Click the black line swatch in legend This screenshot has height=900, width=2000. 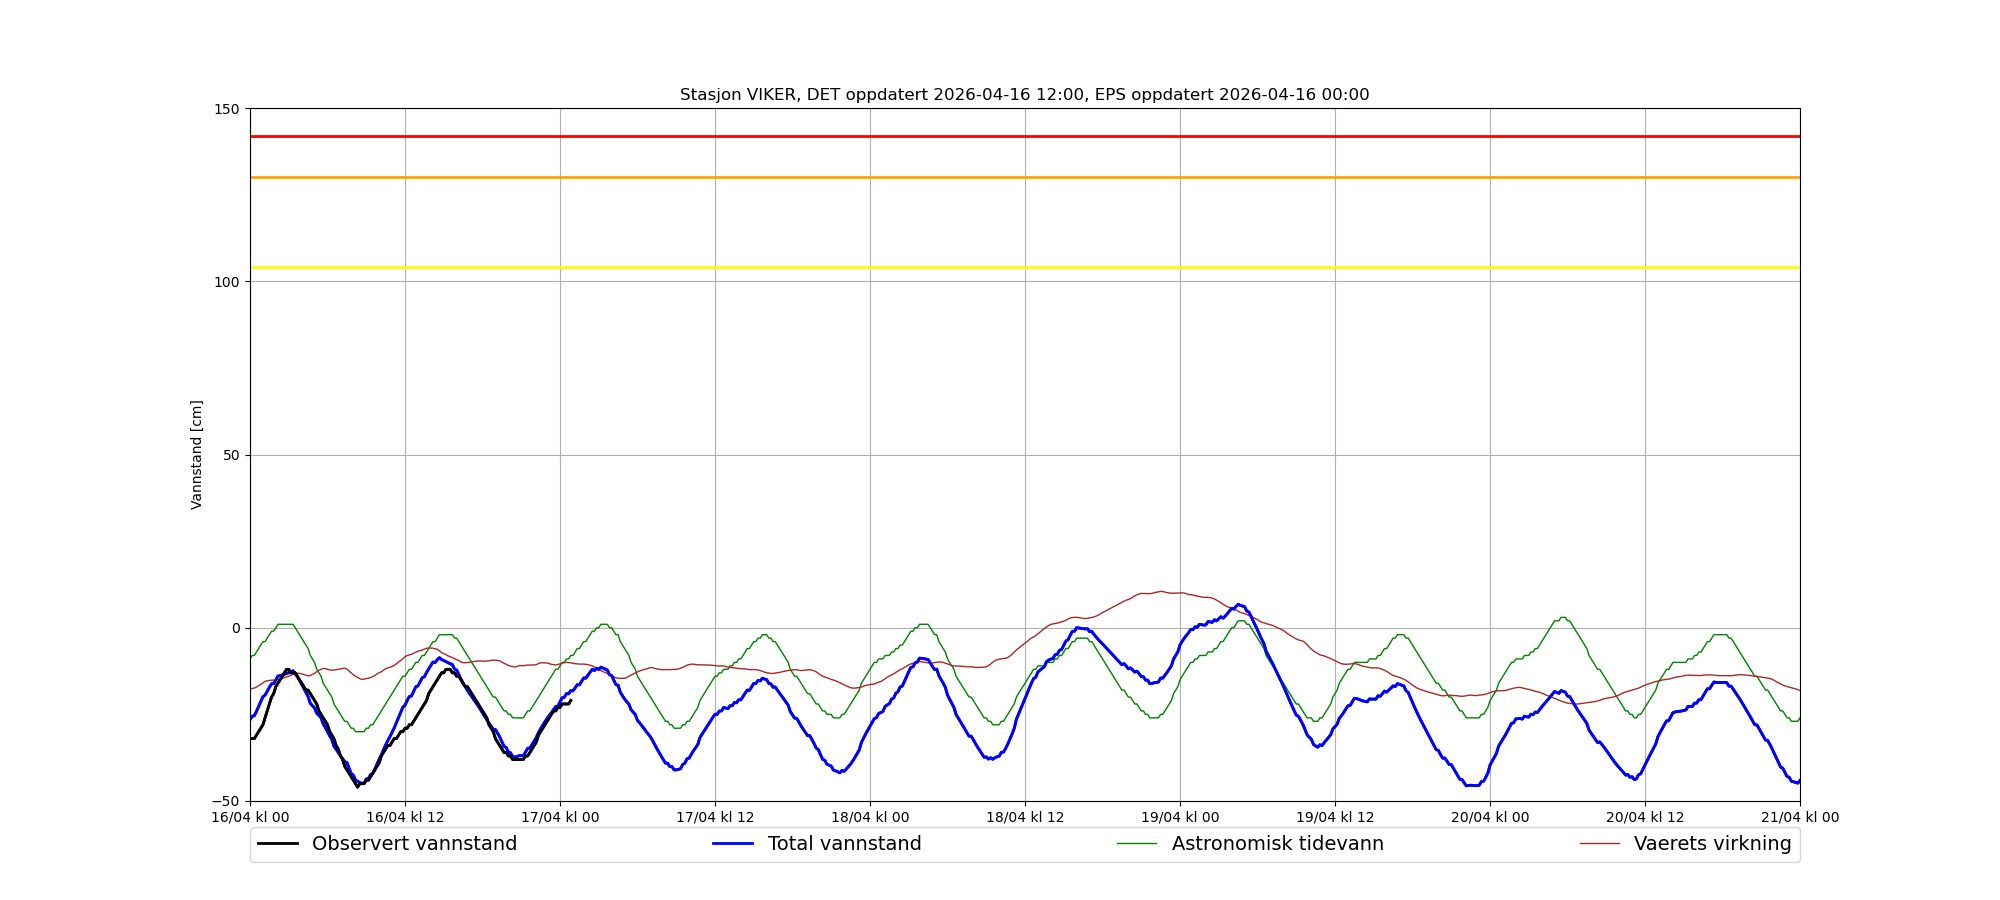[x=278, y=844]
